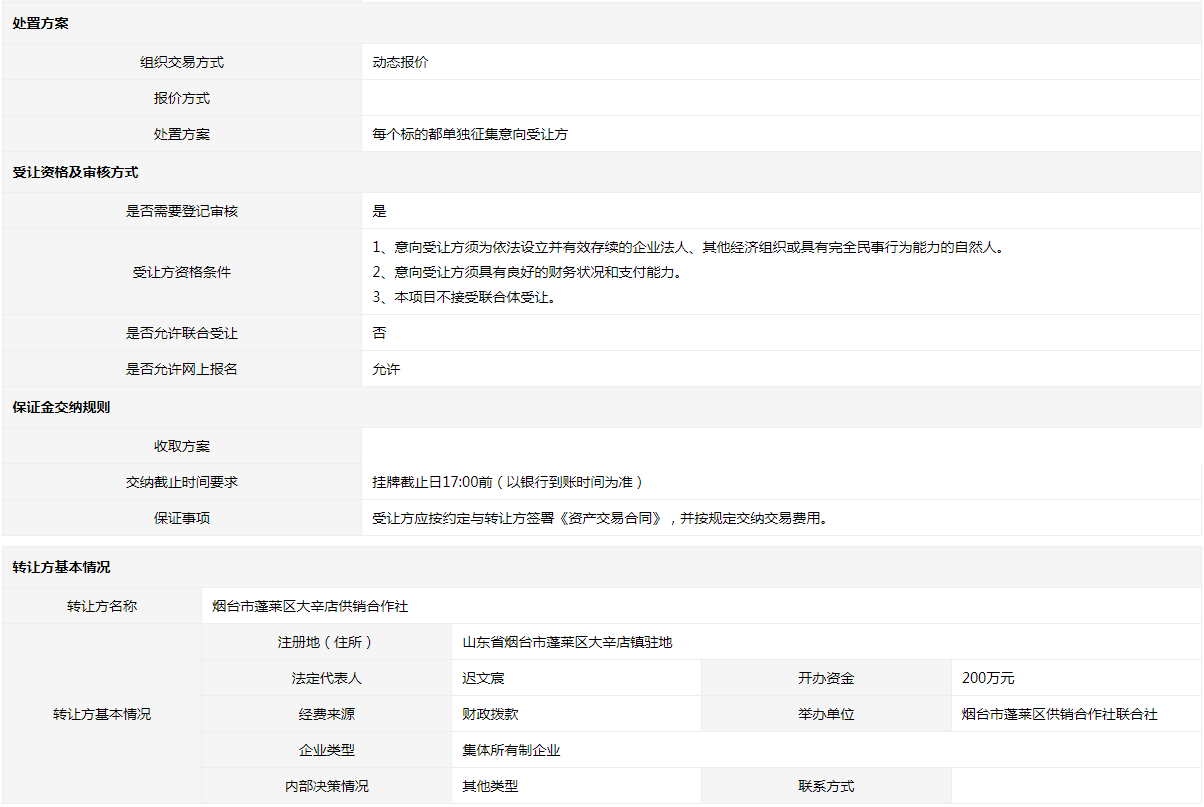The height and width of the screenshot is (807, 1204).
Task: Click the 本项目不接受联合体受让 condition line
Action: click(x=463, y=297)
